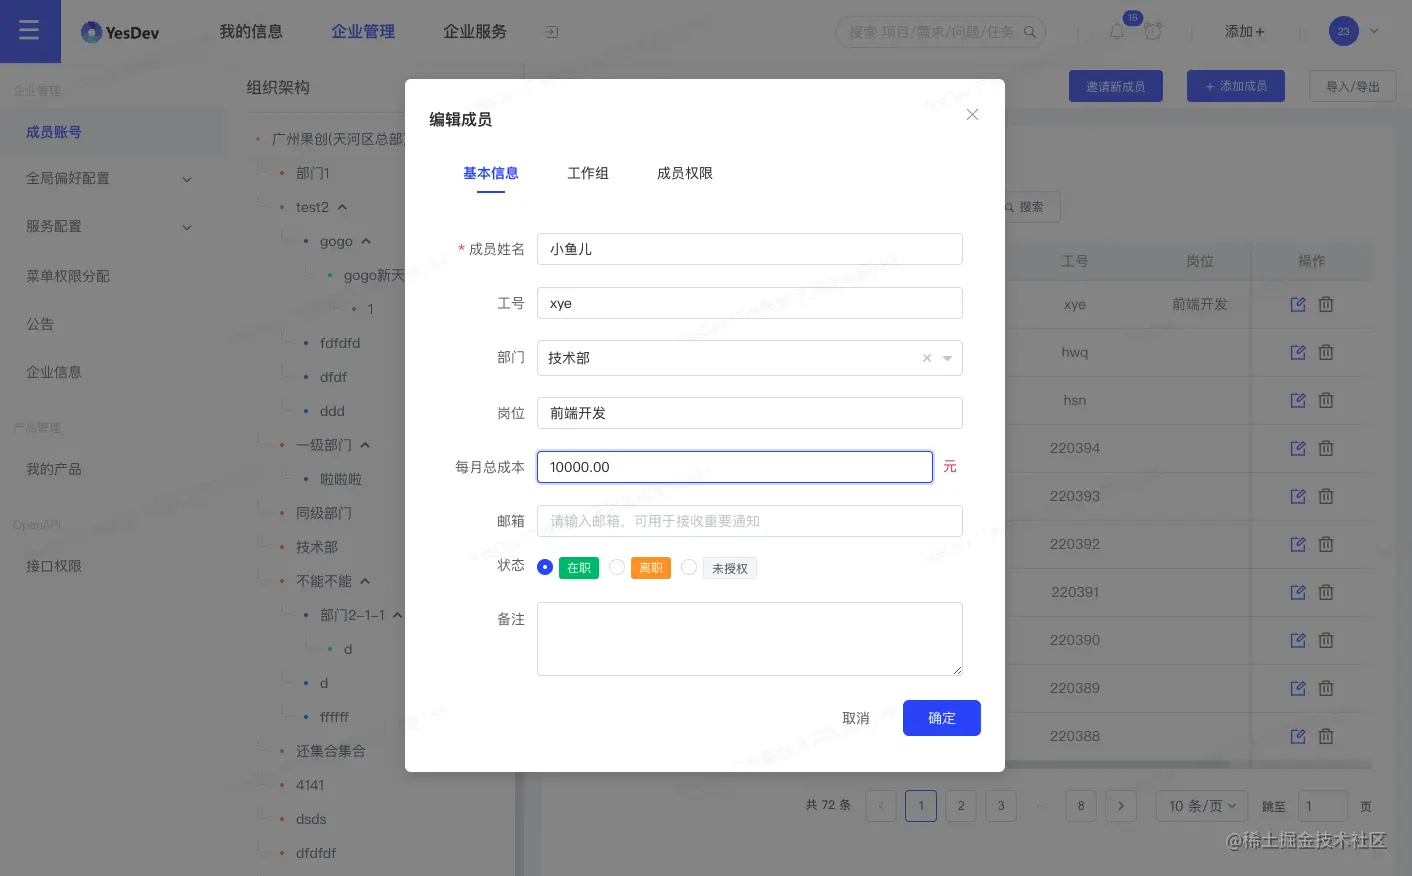Open the hamburger menu icon
The height and width of the screenshot is (876, 1412).
tap(29, 30)
